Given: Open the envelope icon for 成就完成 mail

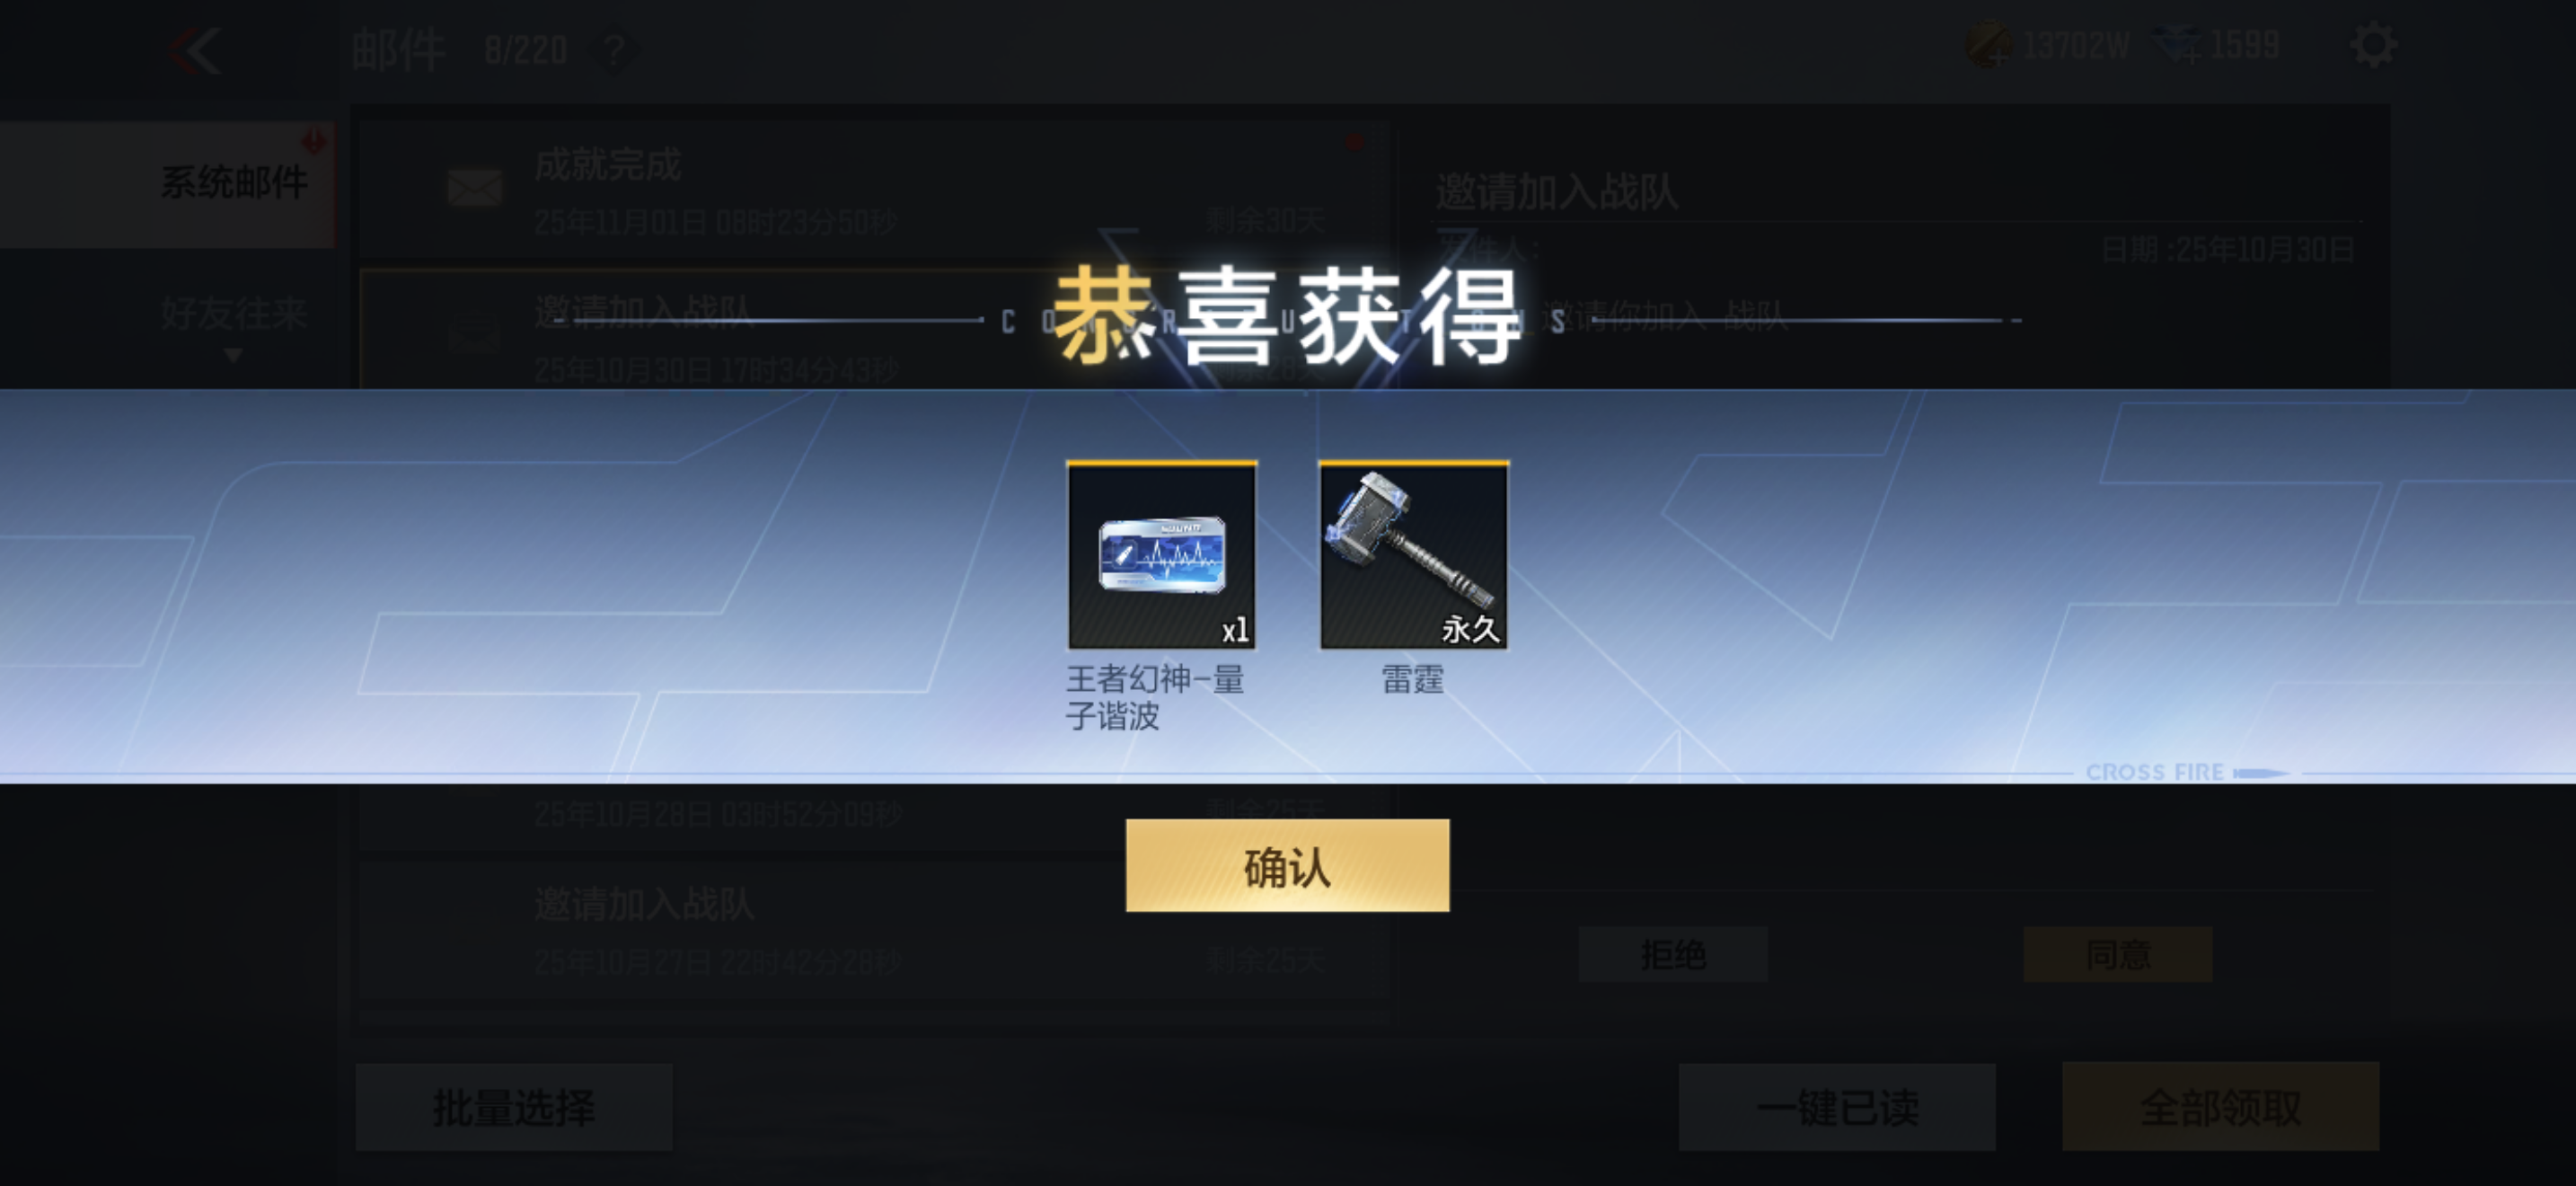Looking at the screenshot, I should (x=475, y=187).
